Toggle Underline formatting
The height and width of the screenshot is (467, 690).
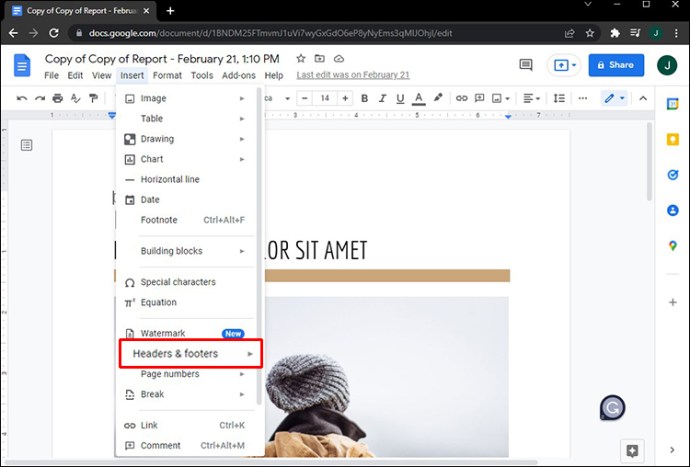tap(400, 98)
